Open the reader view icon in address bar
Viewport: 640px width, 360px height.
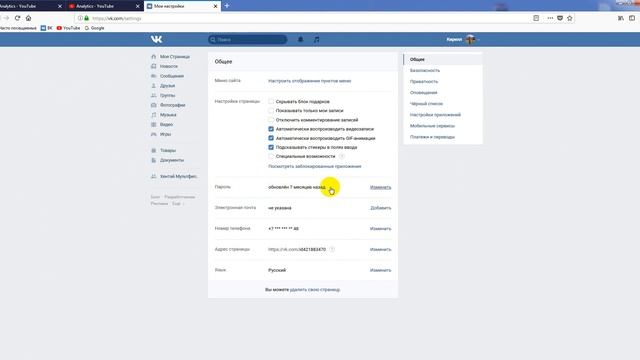(x=536, y=18)
